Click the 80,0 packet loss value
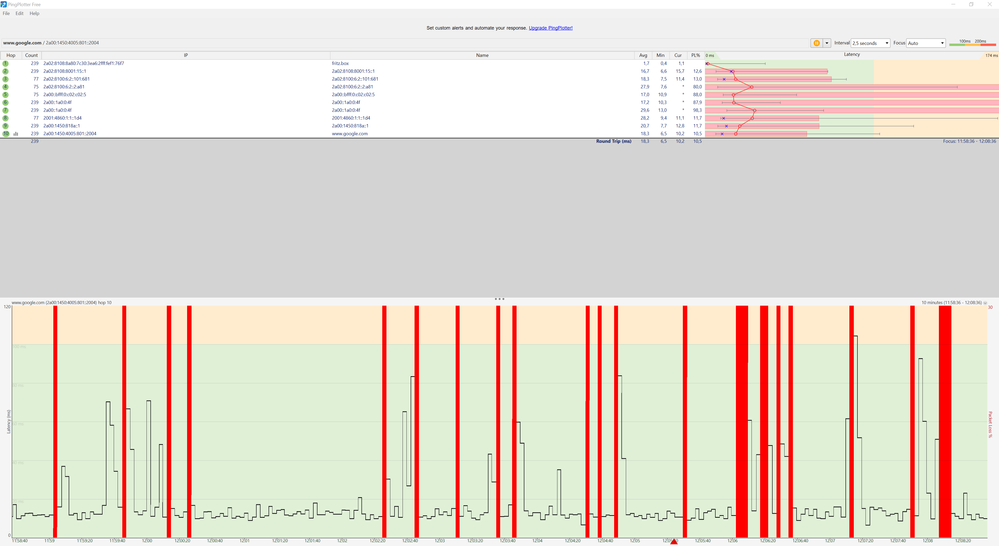 tap(697, 87)
